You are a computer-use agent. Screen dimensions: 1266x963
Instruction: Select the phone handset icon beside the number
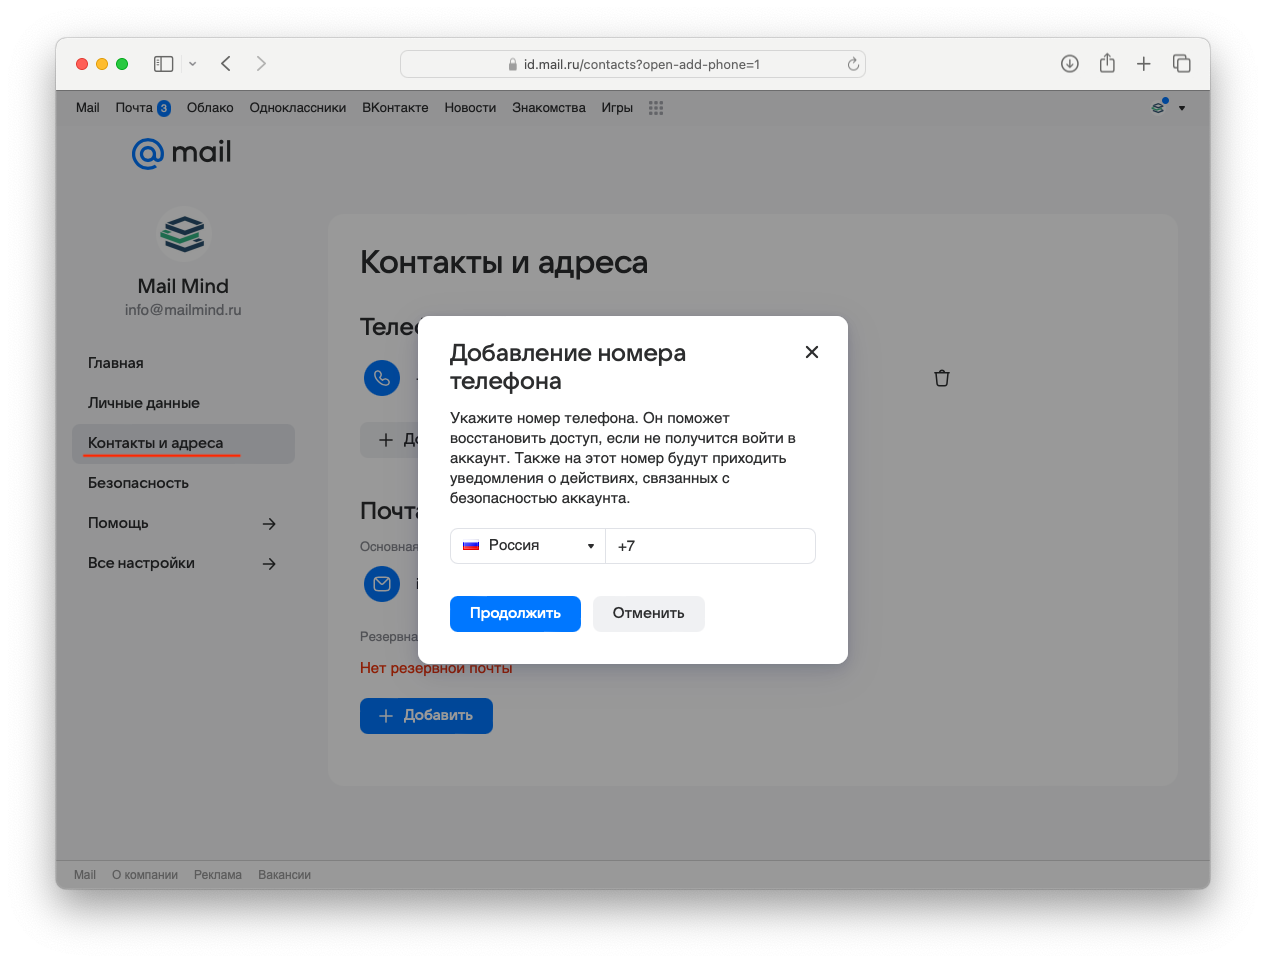[x=381, y=378]
